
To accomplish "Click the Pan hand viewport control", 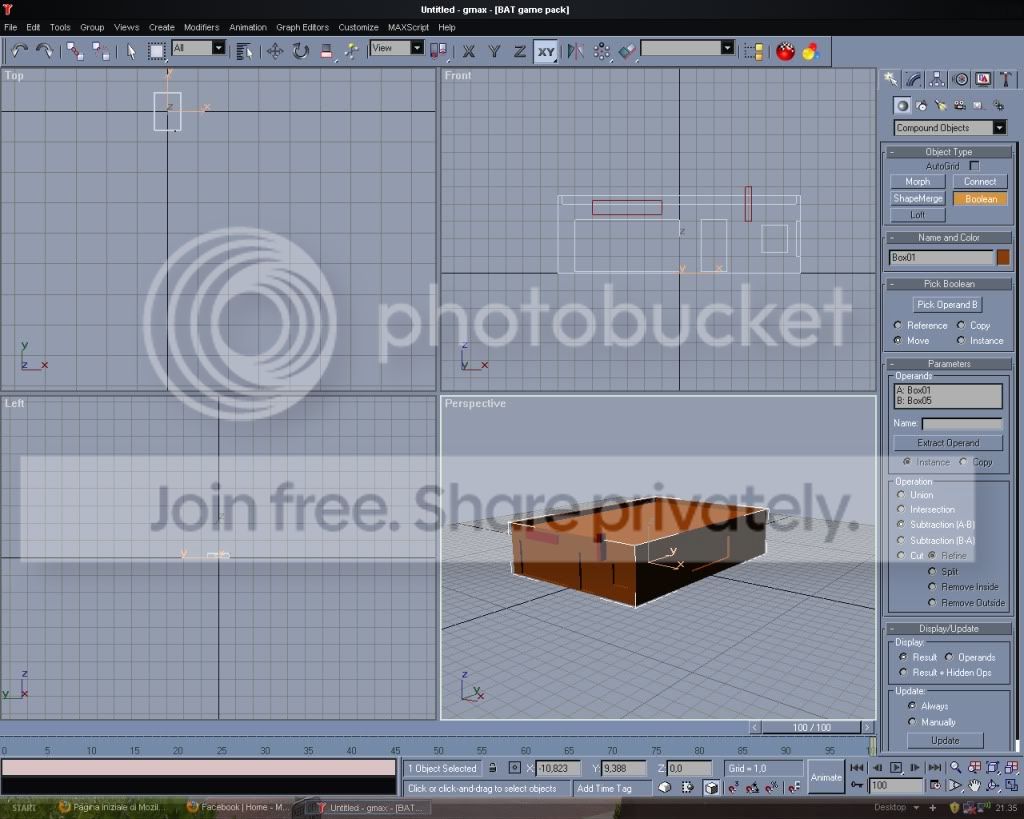I will click(974, 785).
